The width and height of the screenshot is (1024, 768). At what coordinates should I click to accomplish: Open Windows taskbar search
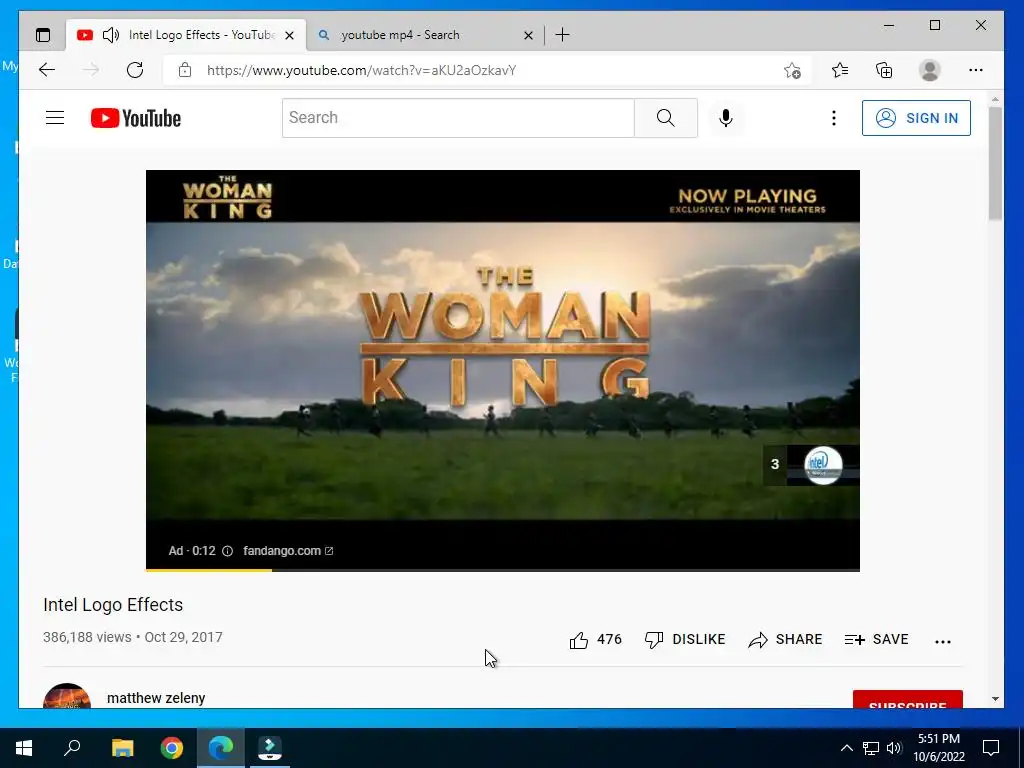72,748
